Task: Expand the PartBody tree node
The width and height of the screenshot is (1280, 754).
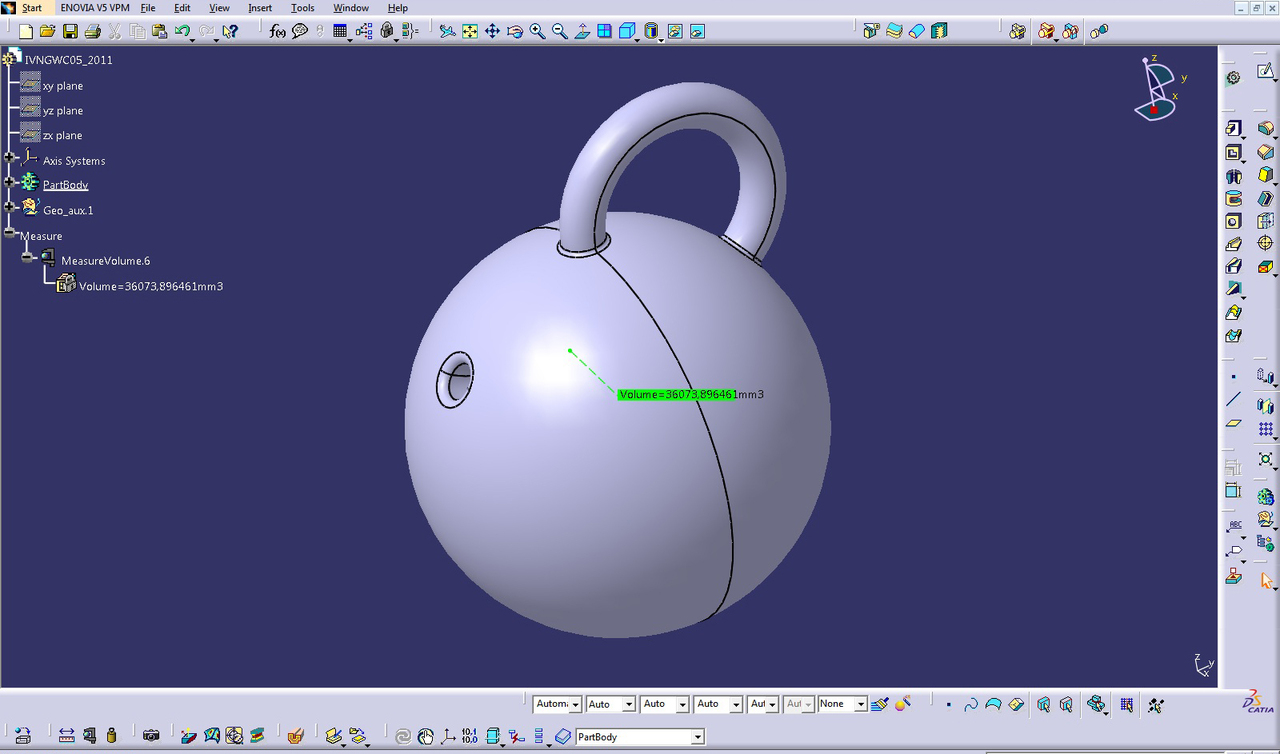Action: click(x=10, y=182)
